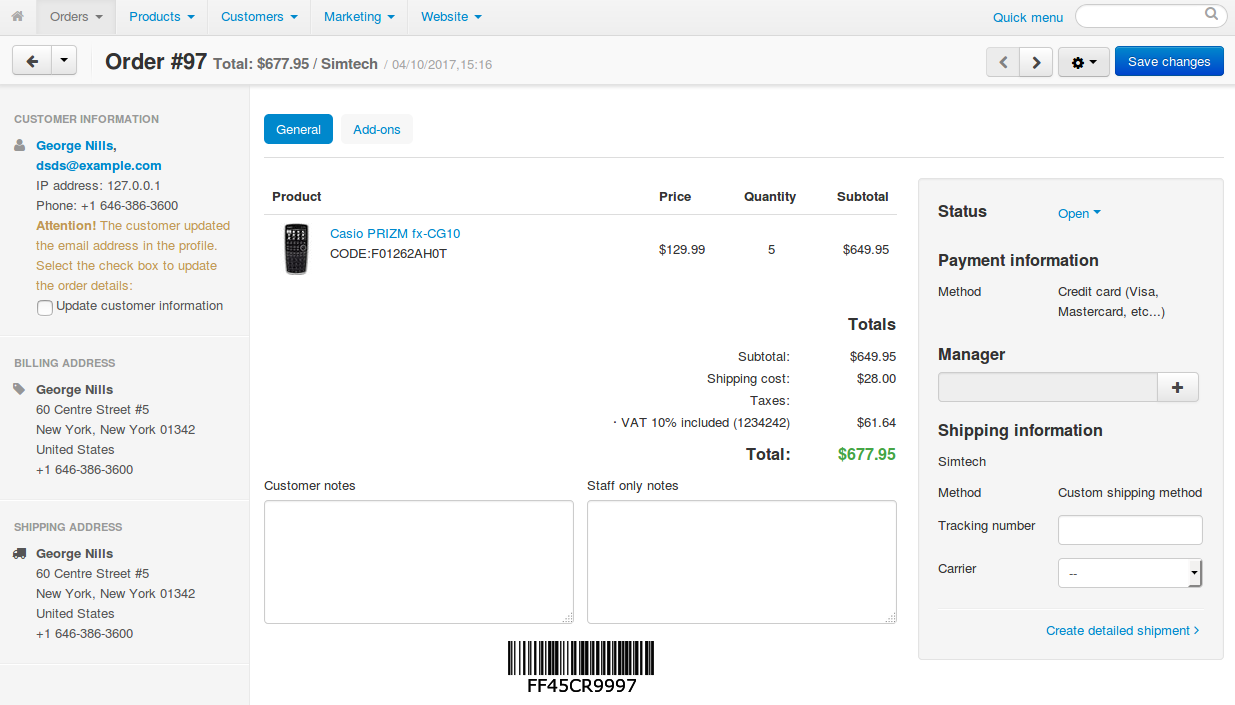The height and width of the screenshot is (705, 1235).
Task: Click the IP address 127.0.0.1 text
Action: 99,186
